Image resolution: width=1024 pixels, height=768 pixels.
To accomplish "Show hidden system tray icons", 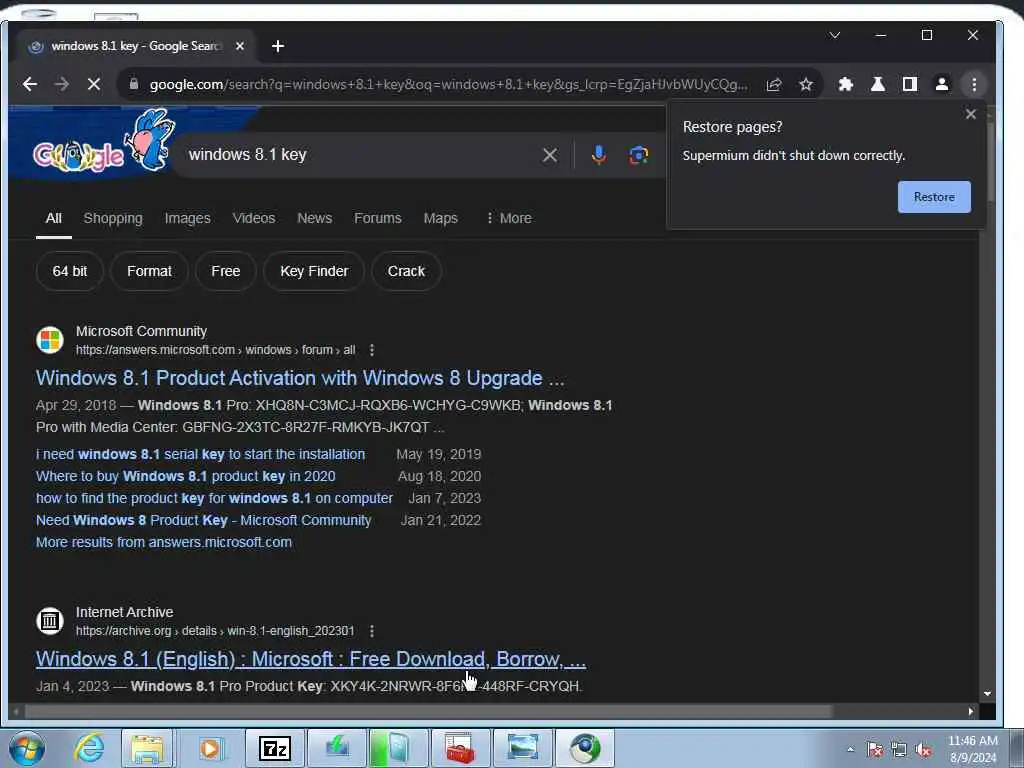I will coord(850,750).
